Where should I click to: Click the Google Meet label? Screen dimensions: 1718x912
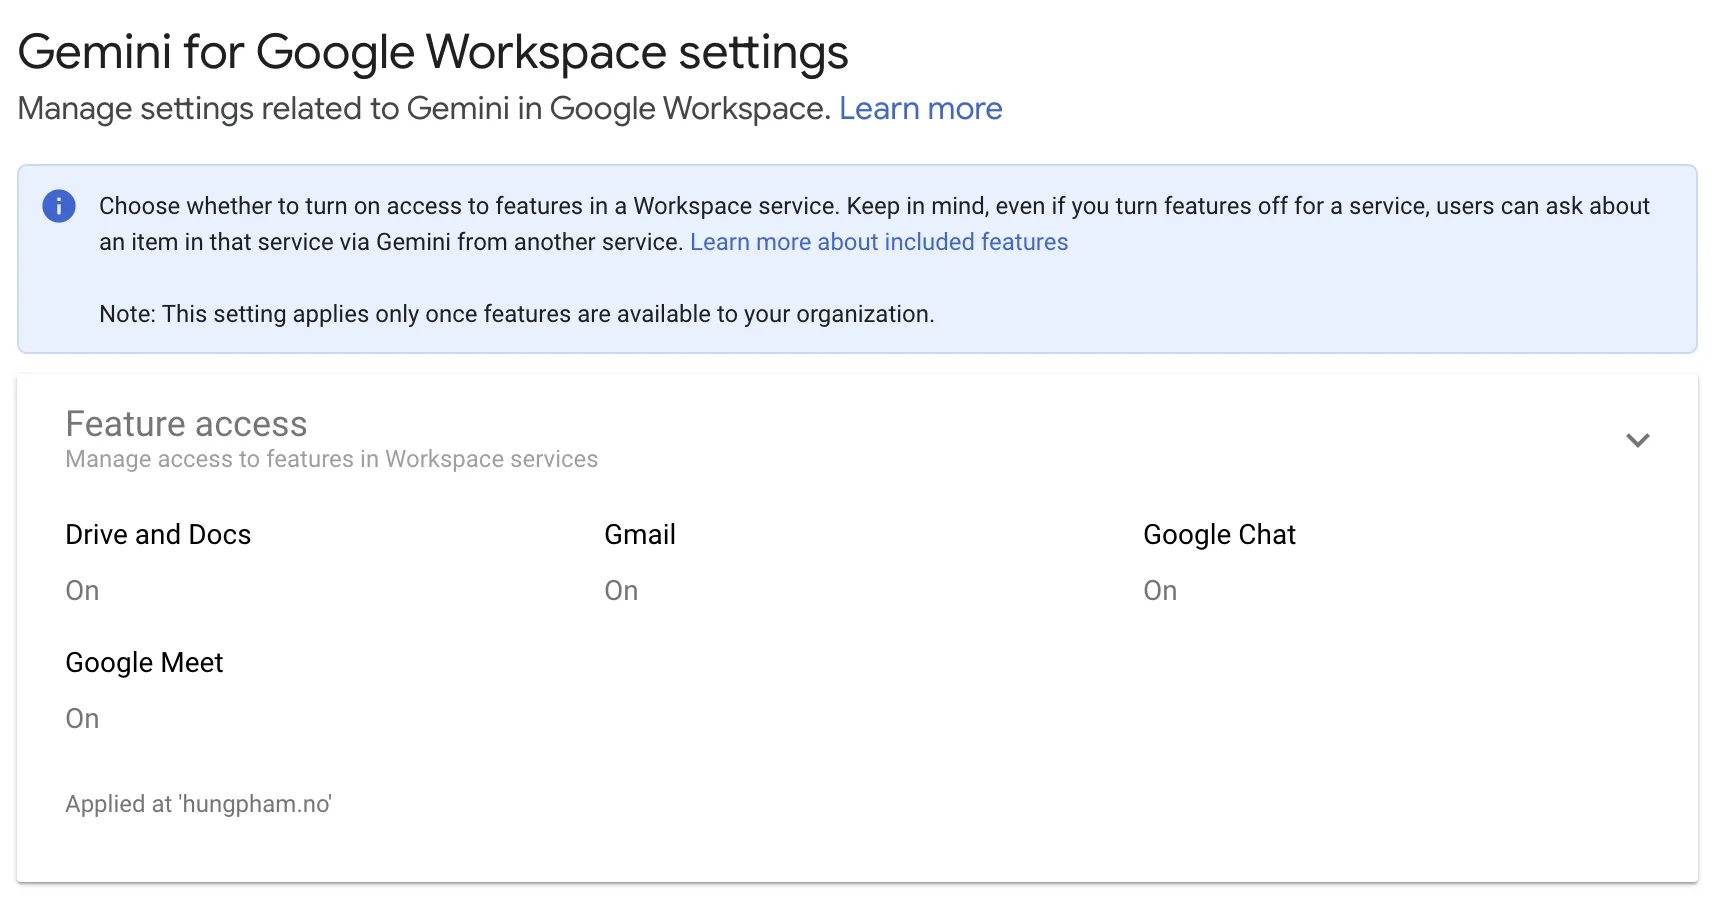point(144,662)
